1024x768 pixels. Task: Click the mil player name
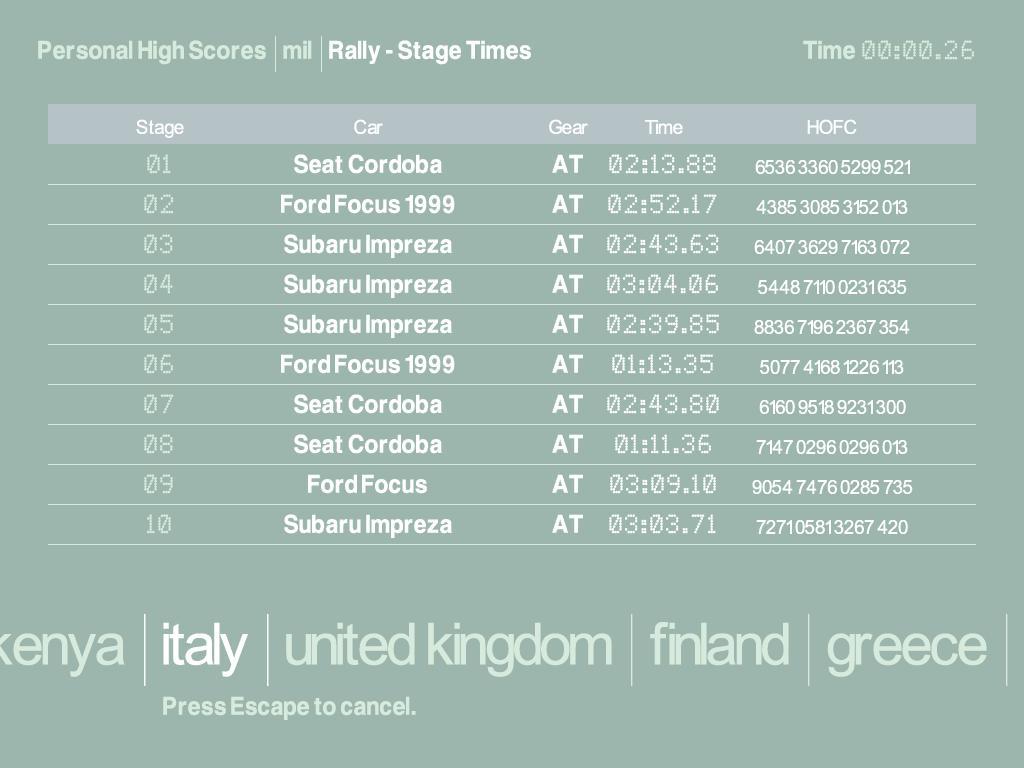click(297, 51)
